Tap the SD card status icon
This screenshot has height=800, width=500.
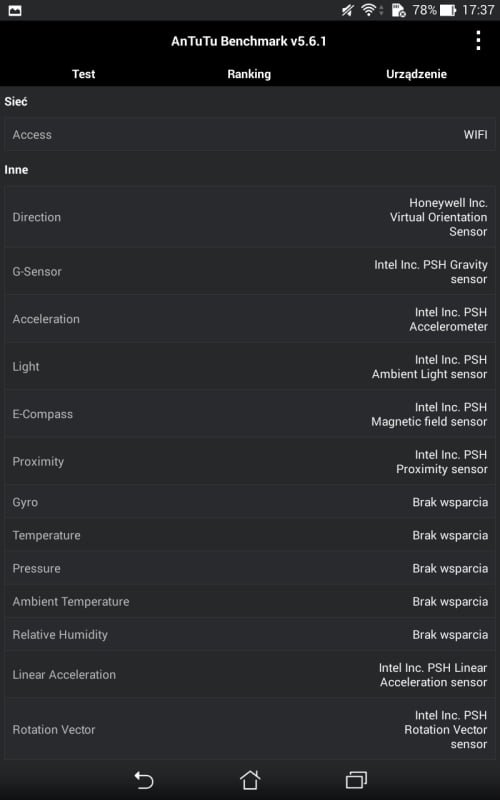click(x=398, y=10)
